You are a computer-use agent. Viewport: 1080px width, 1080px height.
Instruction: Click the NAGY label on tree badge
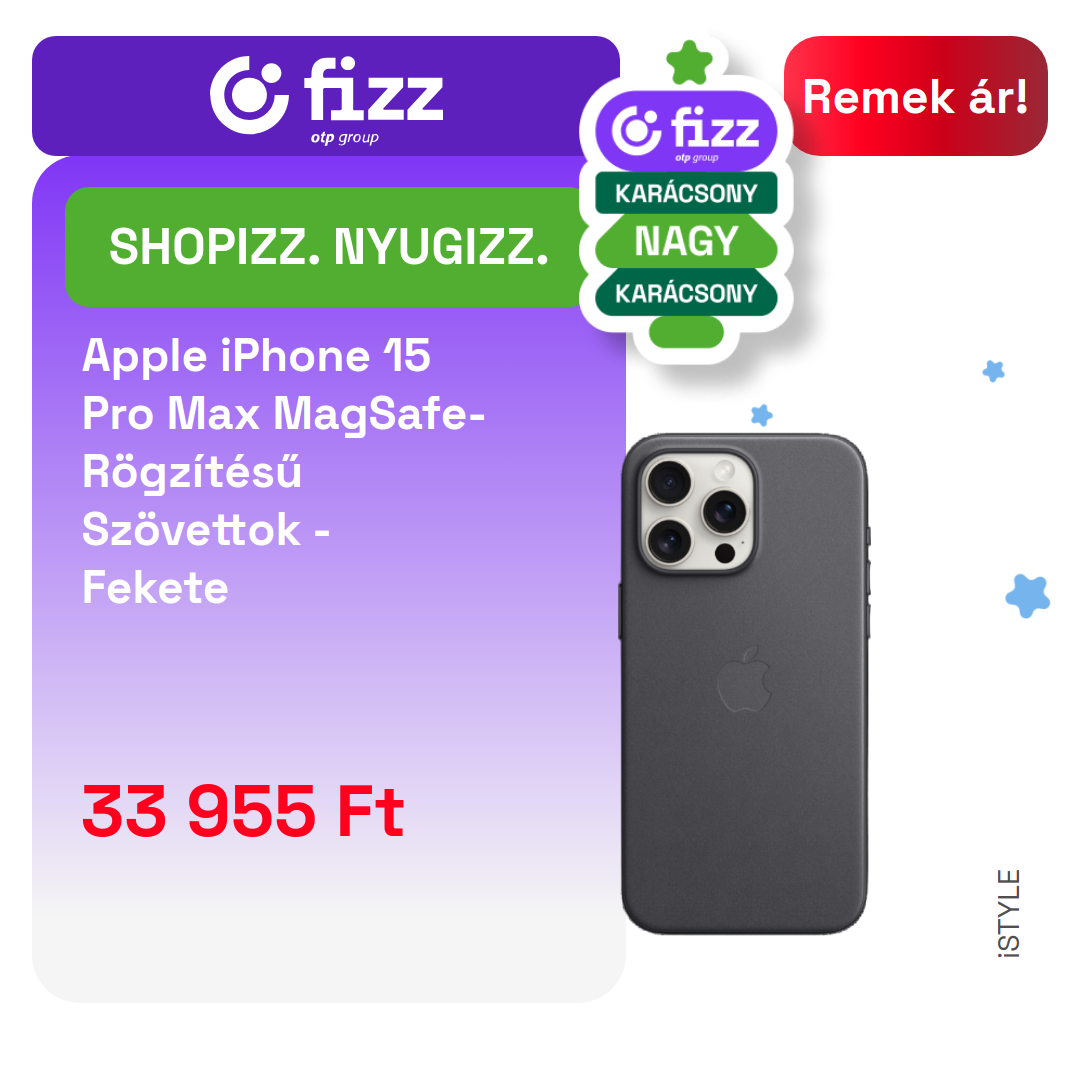click(x=686, y=241)
